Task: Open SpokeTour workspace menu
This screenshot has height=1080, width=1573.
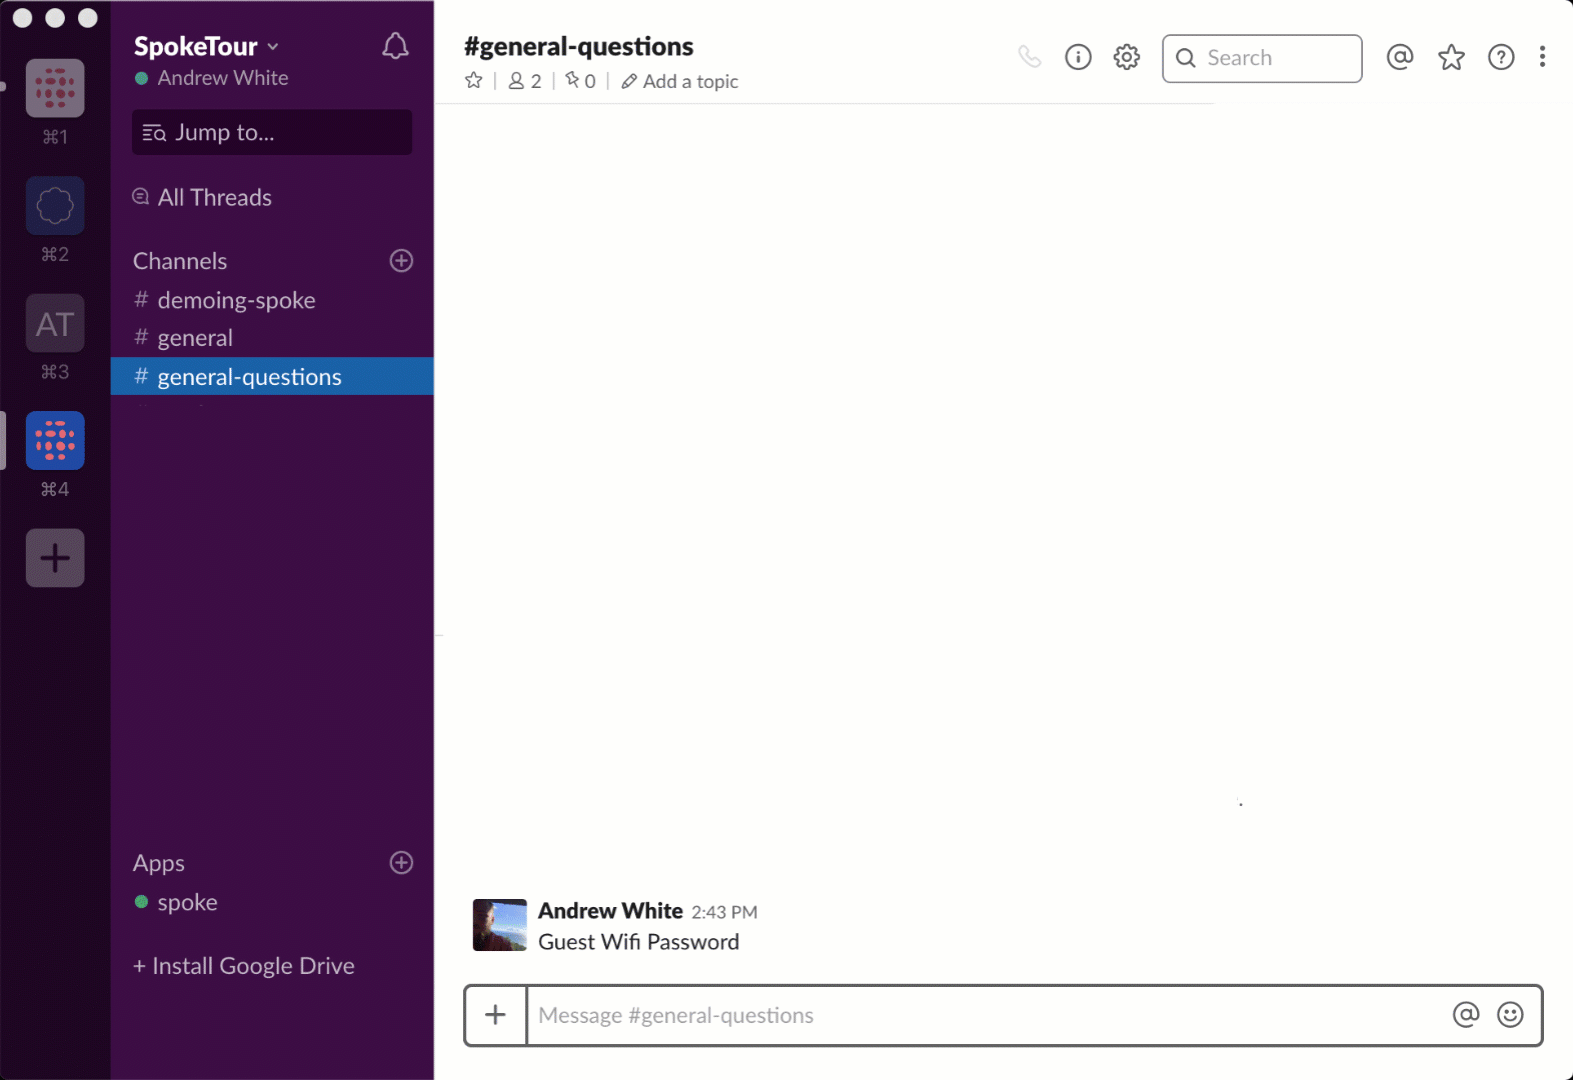Action: point(206,46)
